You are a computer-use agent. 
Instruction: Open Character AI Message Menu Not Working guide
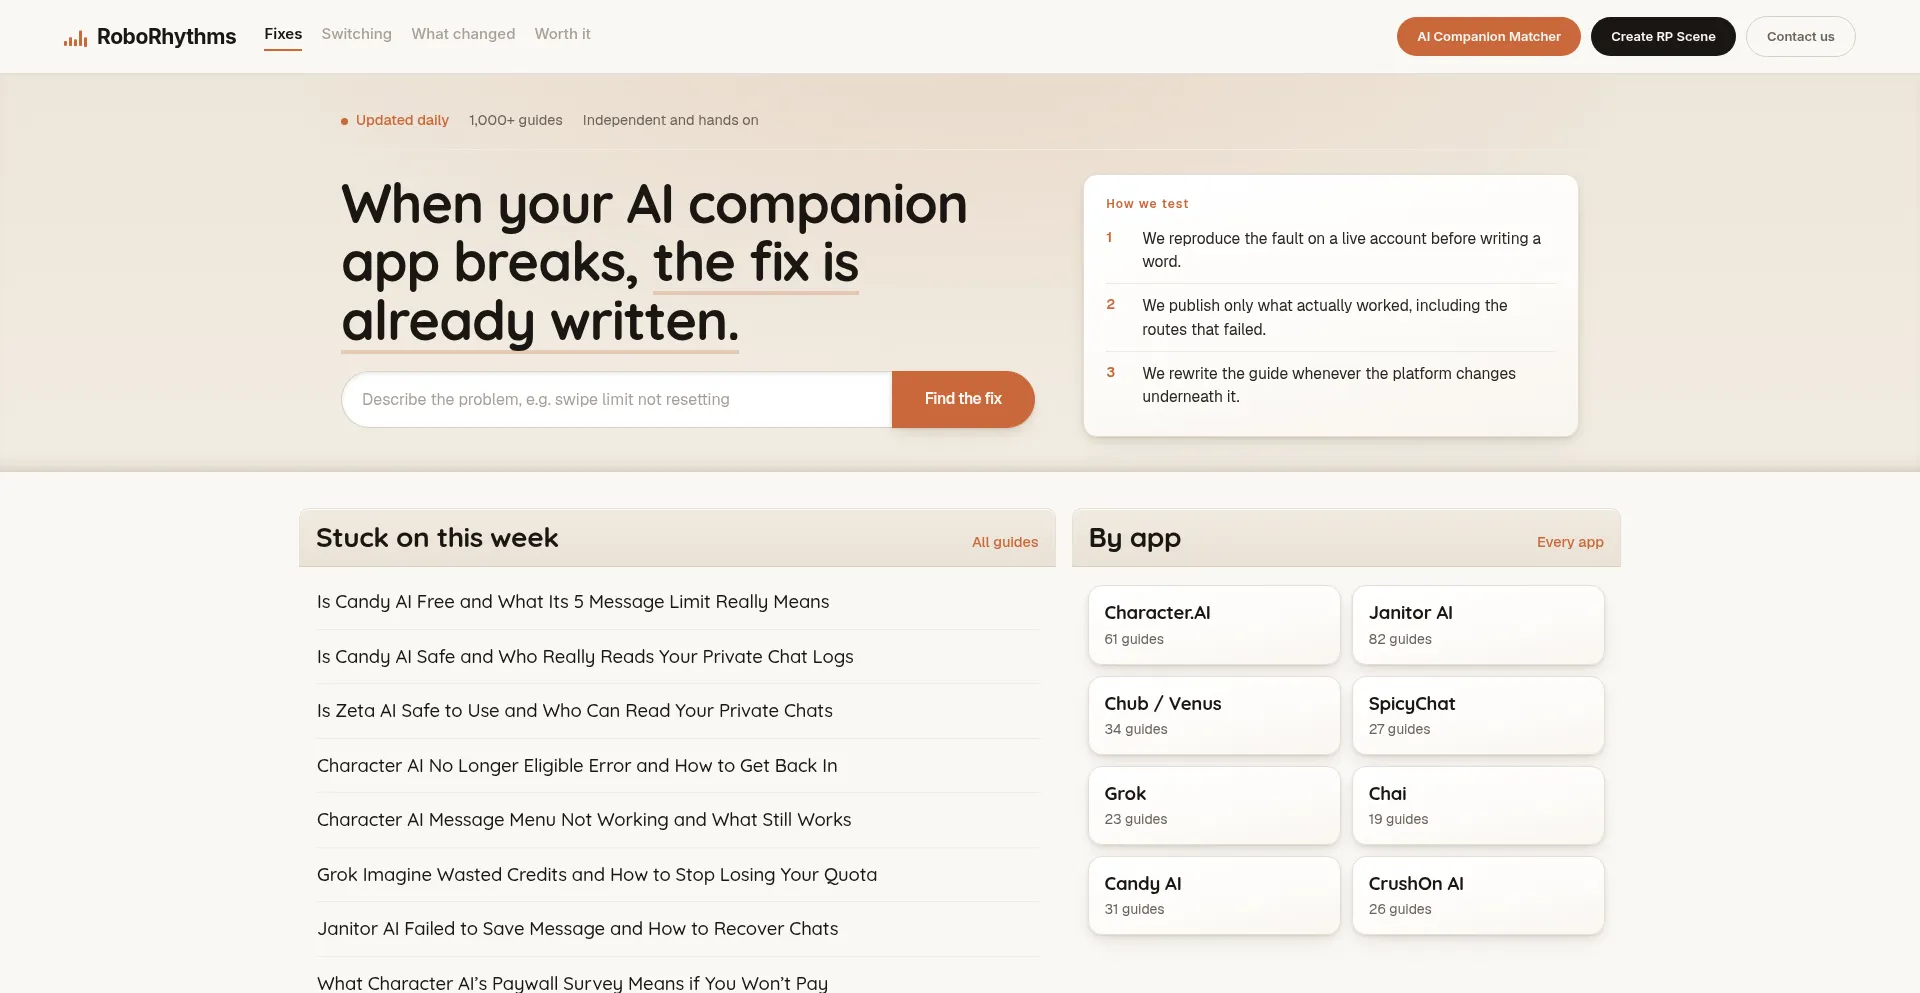[x=584, y=820]
